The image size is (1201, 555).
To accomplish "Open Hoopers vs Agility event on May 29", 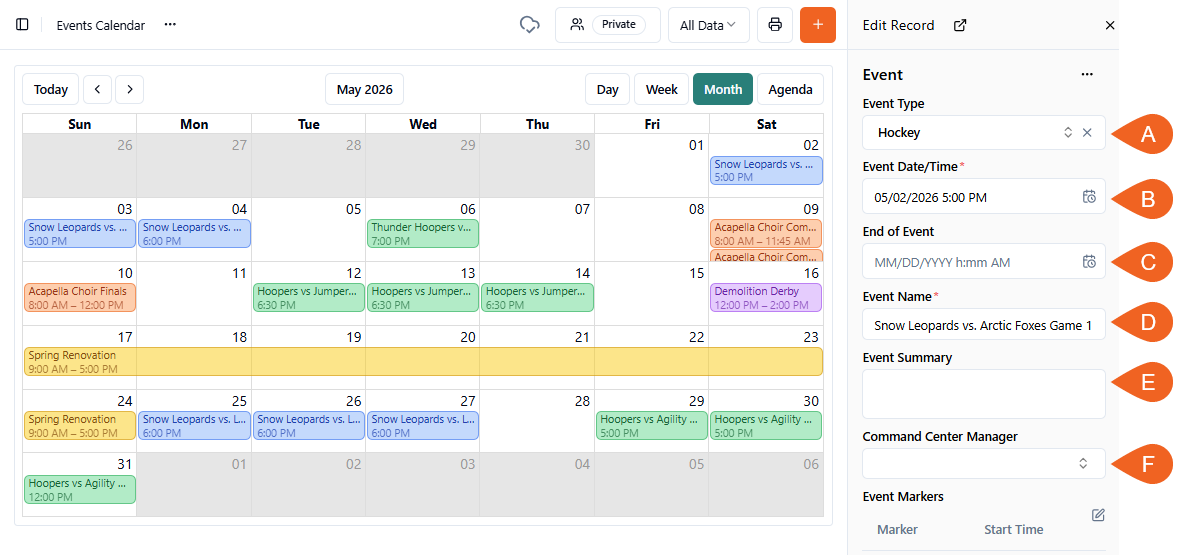I will pyautogui.click(x=652, y=426).
